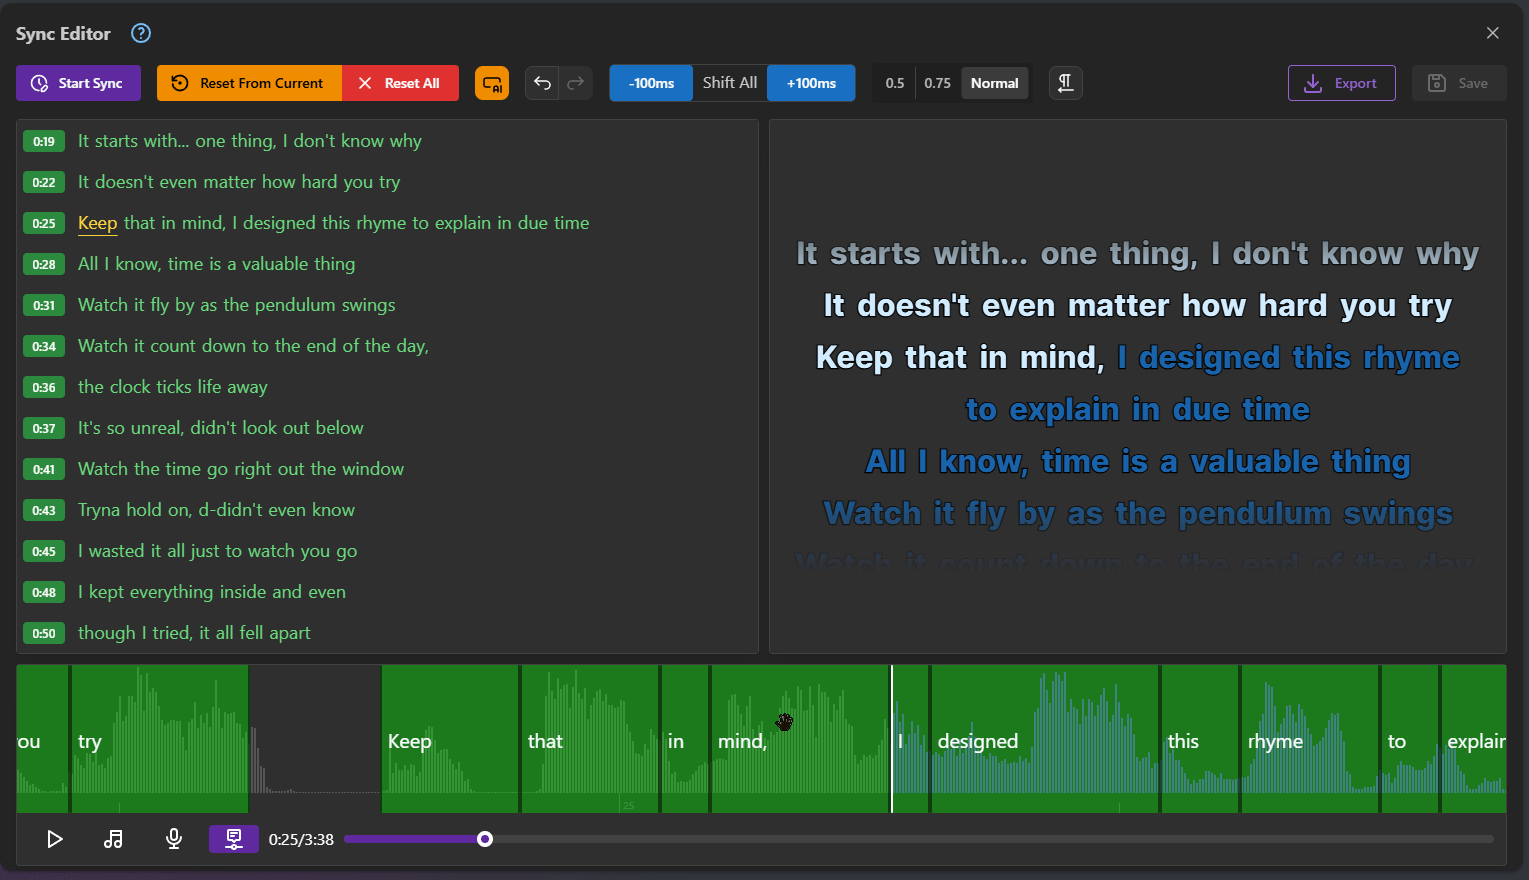The height and width of the screenshot is (880, 1529).
Task: Click the 0:41 timestamp badge
Action: click(44, 469)
